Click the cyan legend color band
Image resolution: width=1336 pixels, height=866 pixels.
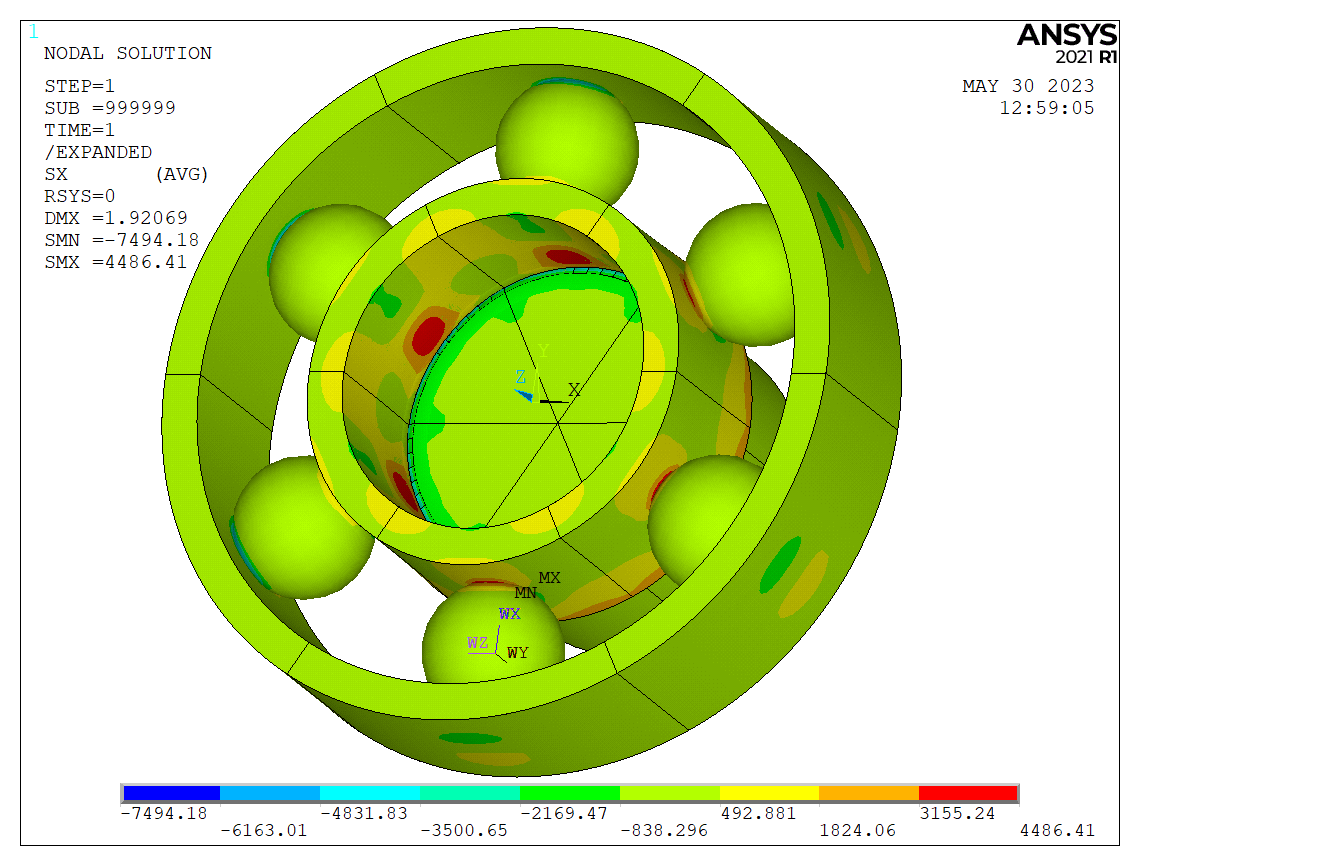point(370,793)
